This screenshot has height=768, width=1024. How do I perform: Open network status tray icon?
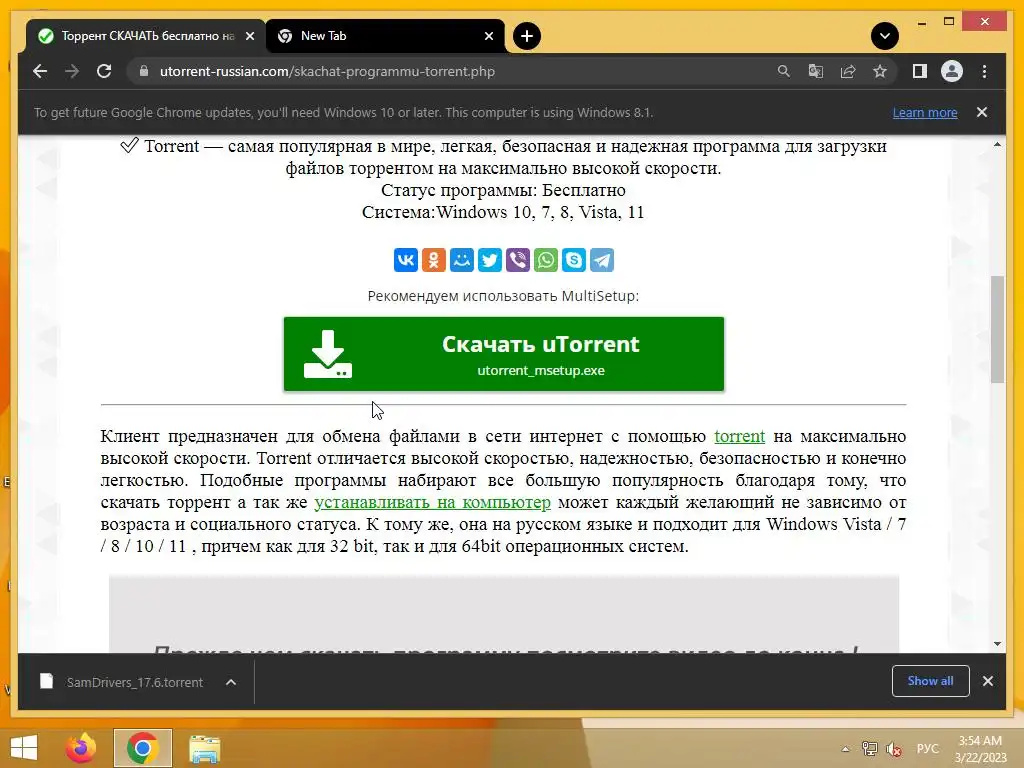tap(869, 749)
